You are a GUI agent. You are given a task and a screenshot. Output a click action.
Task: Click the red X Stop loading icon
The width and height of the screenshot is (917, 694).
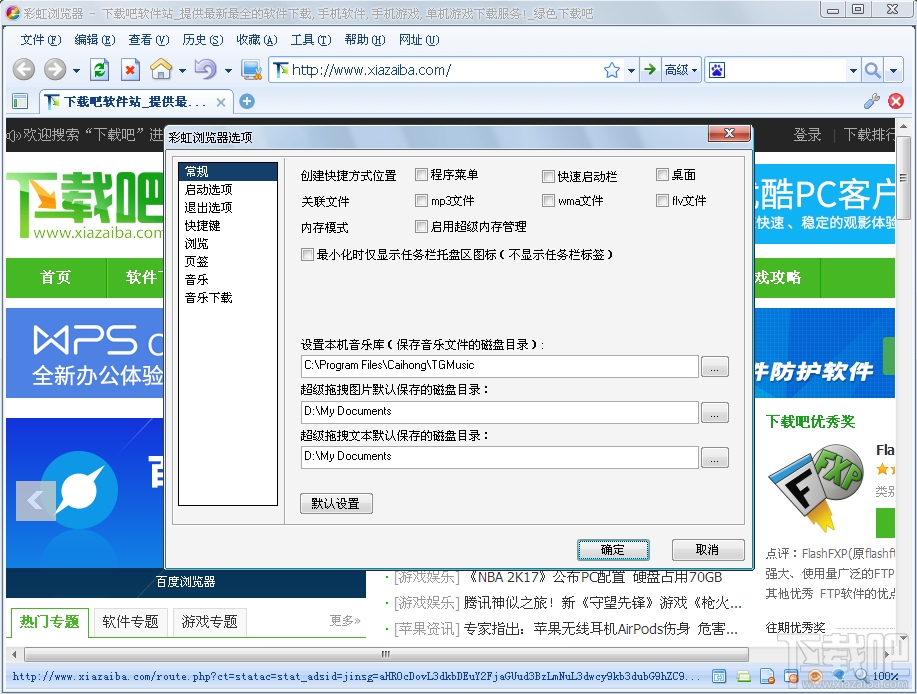coord(130,70)
